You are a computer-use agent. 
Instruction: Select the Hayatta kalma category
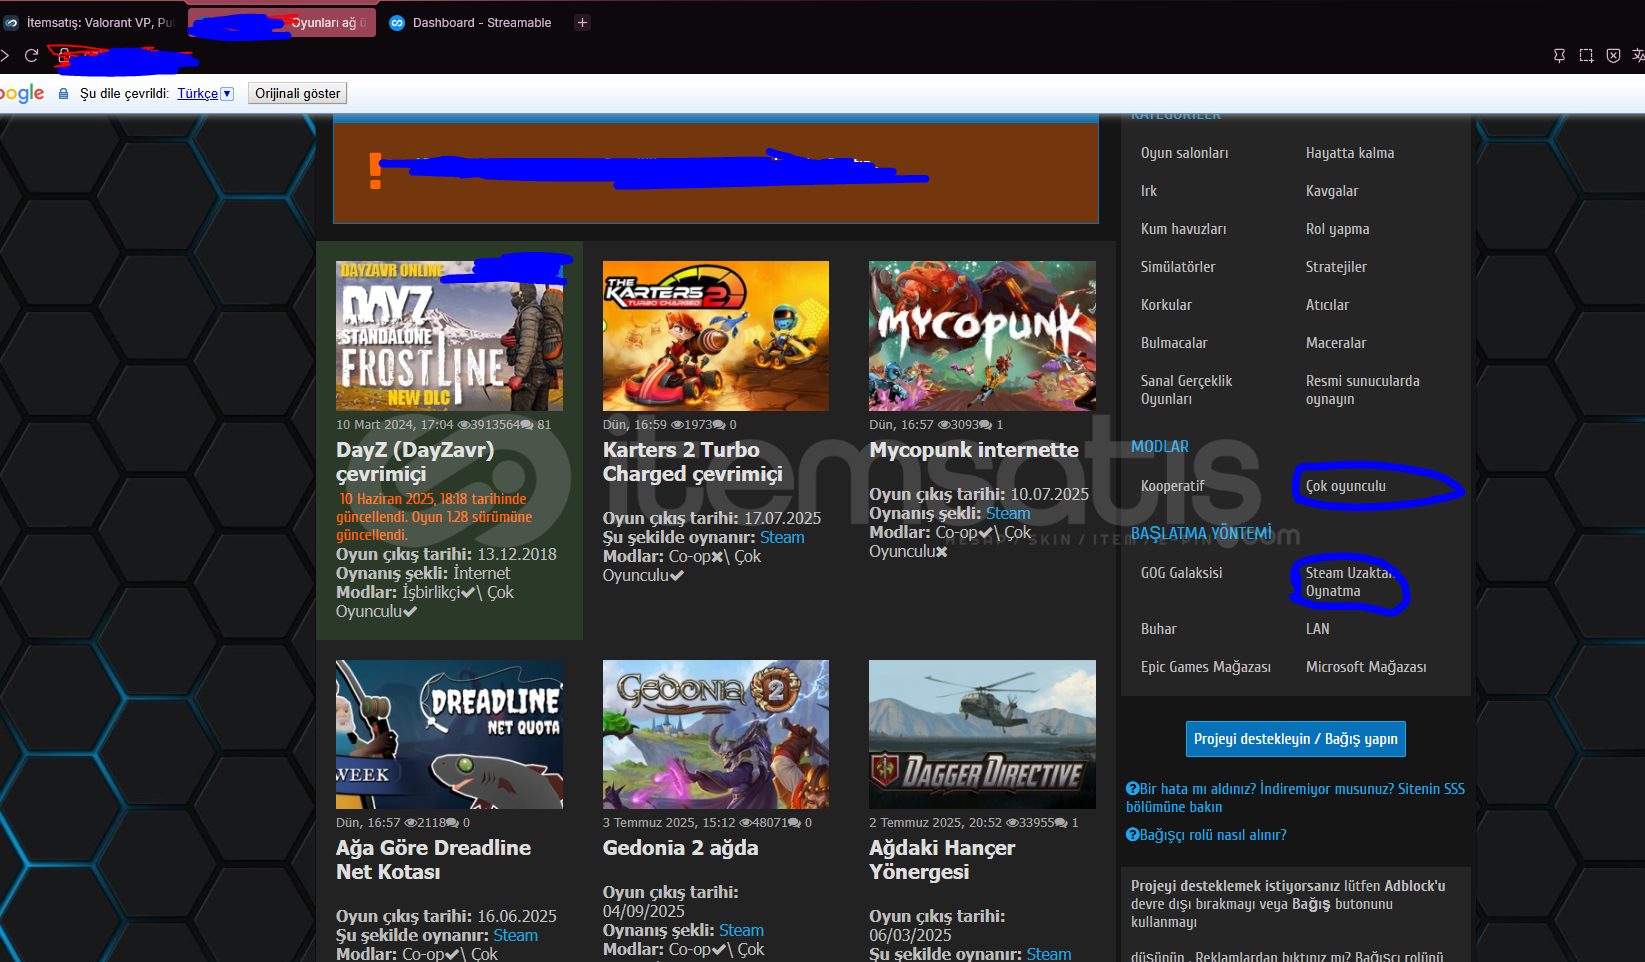(1350, 153)
